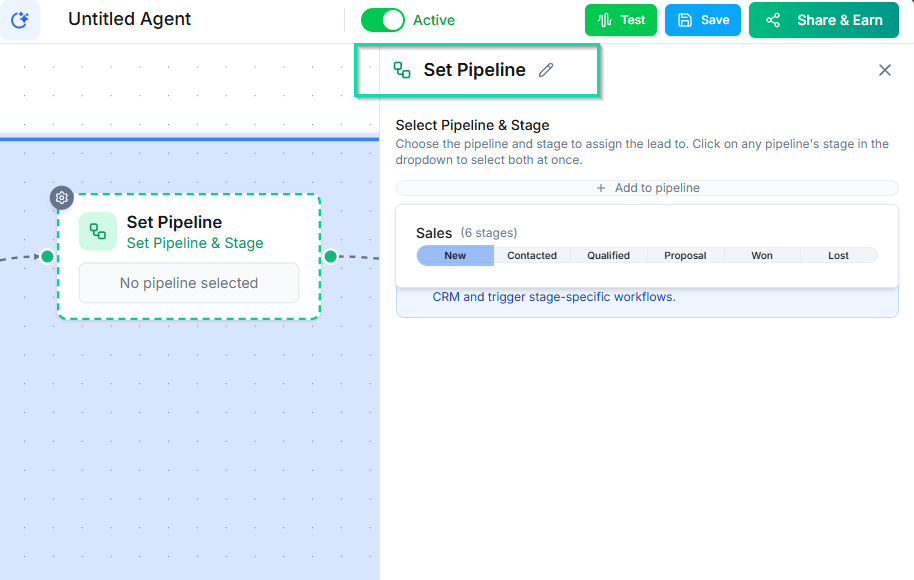Click the pipeline icon in the panel header

pos(402,70)
